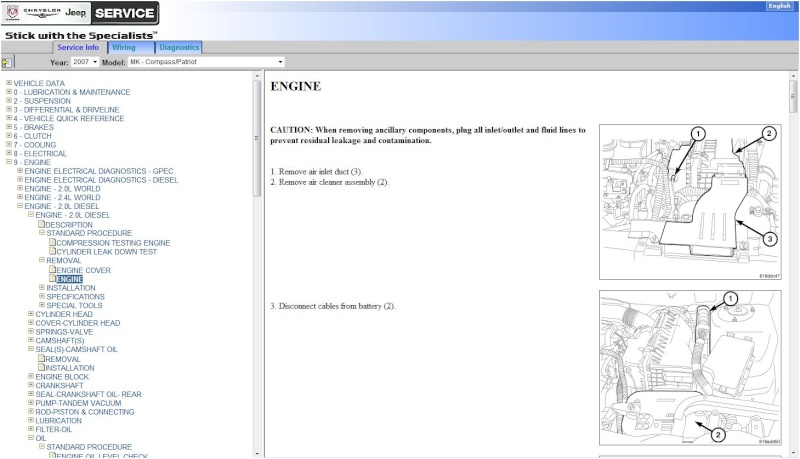Open the Year 2007 dropdown
The image size is (800, 459).
[85, 62]
